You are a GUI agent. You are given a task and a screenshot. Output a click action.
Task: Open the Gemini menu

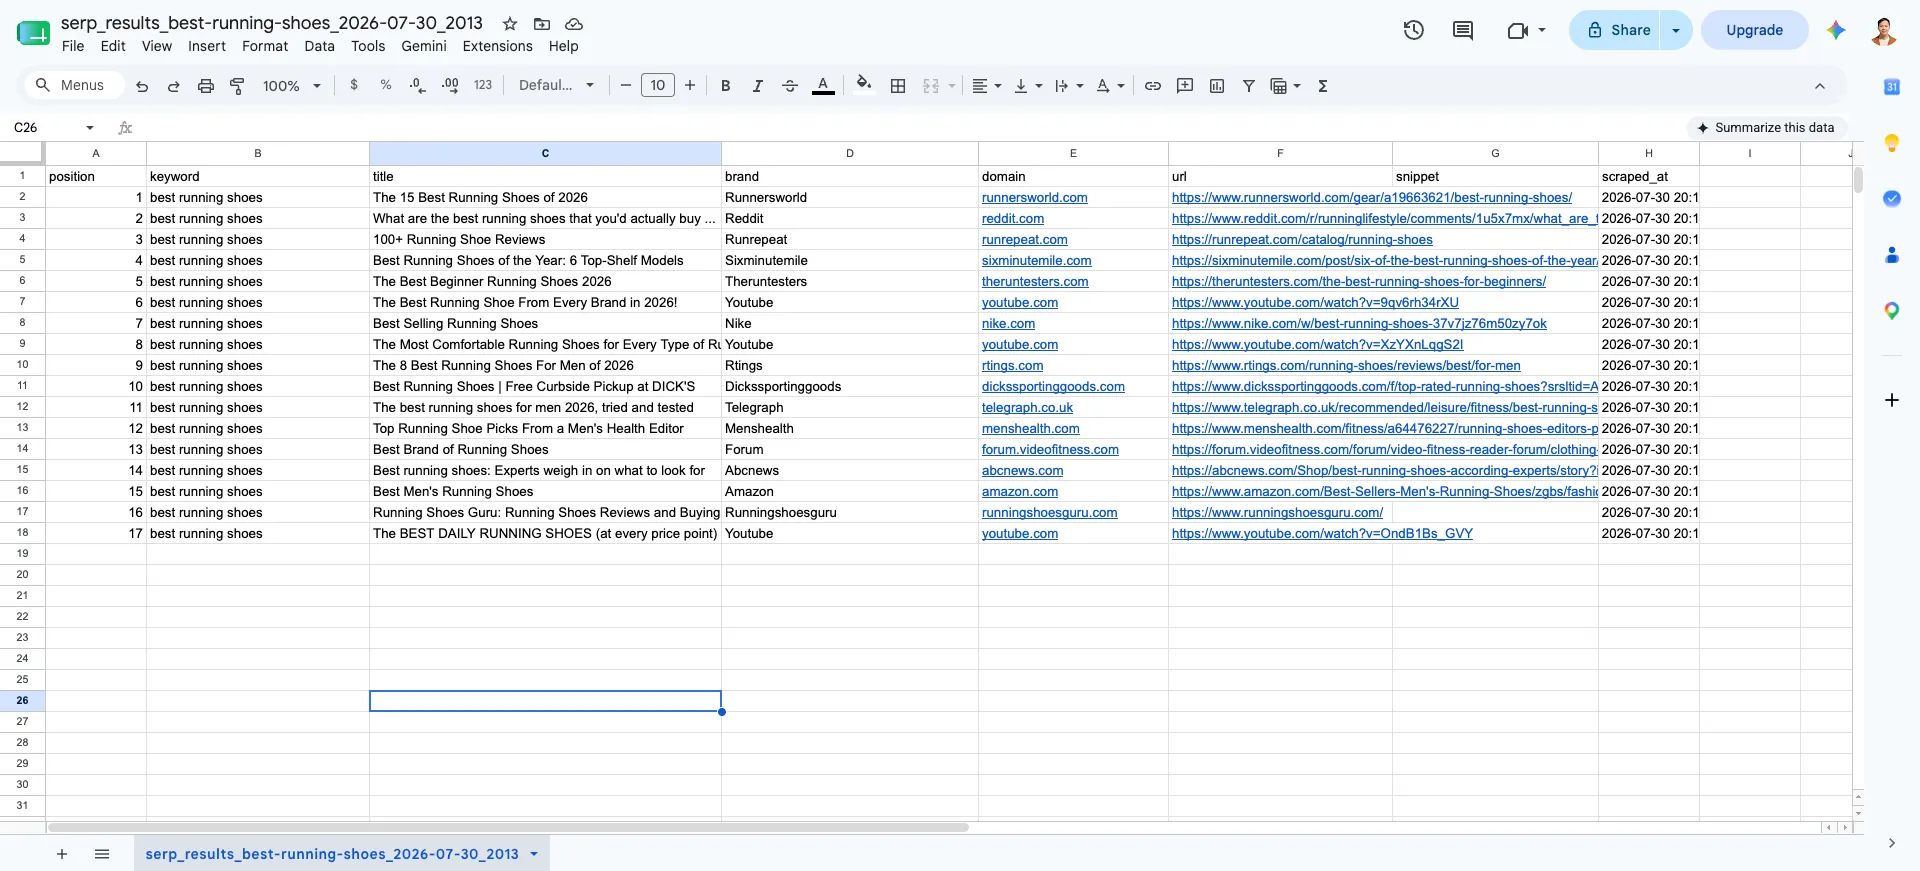tap(424, 46)
